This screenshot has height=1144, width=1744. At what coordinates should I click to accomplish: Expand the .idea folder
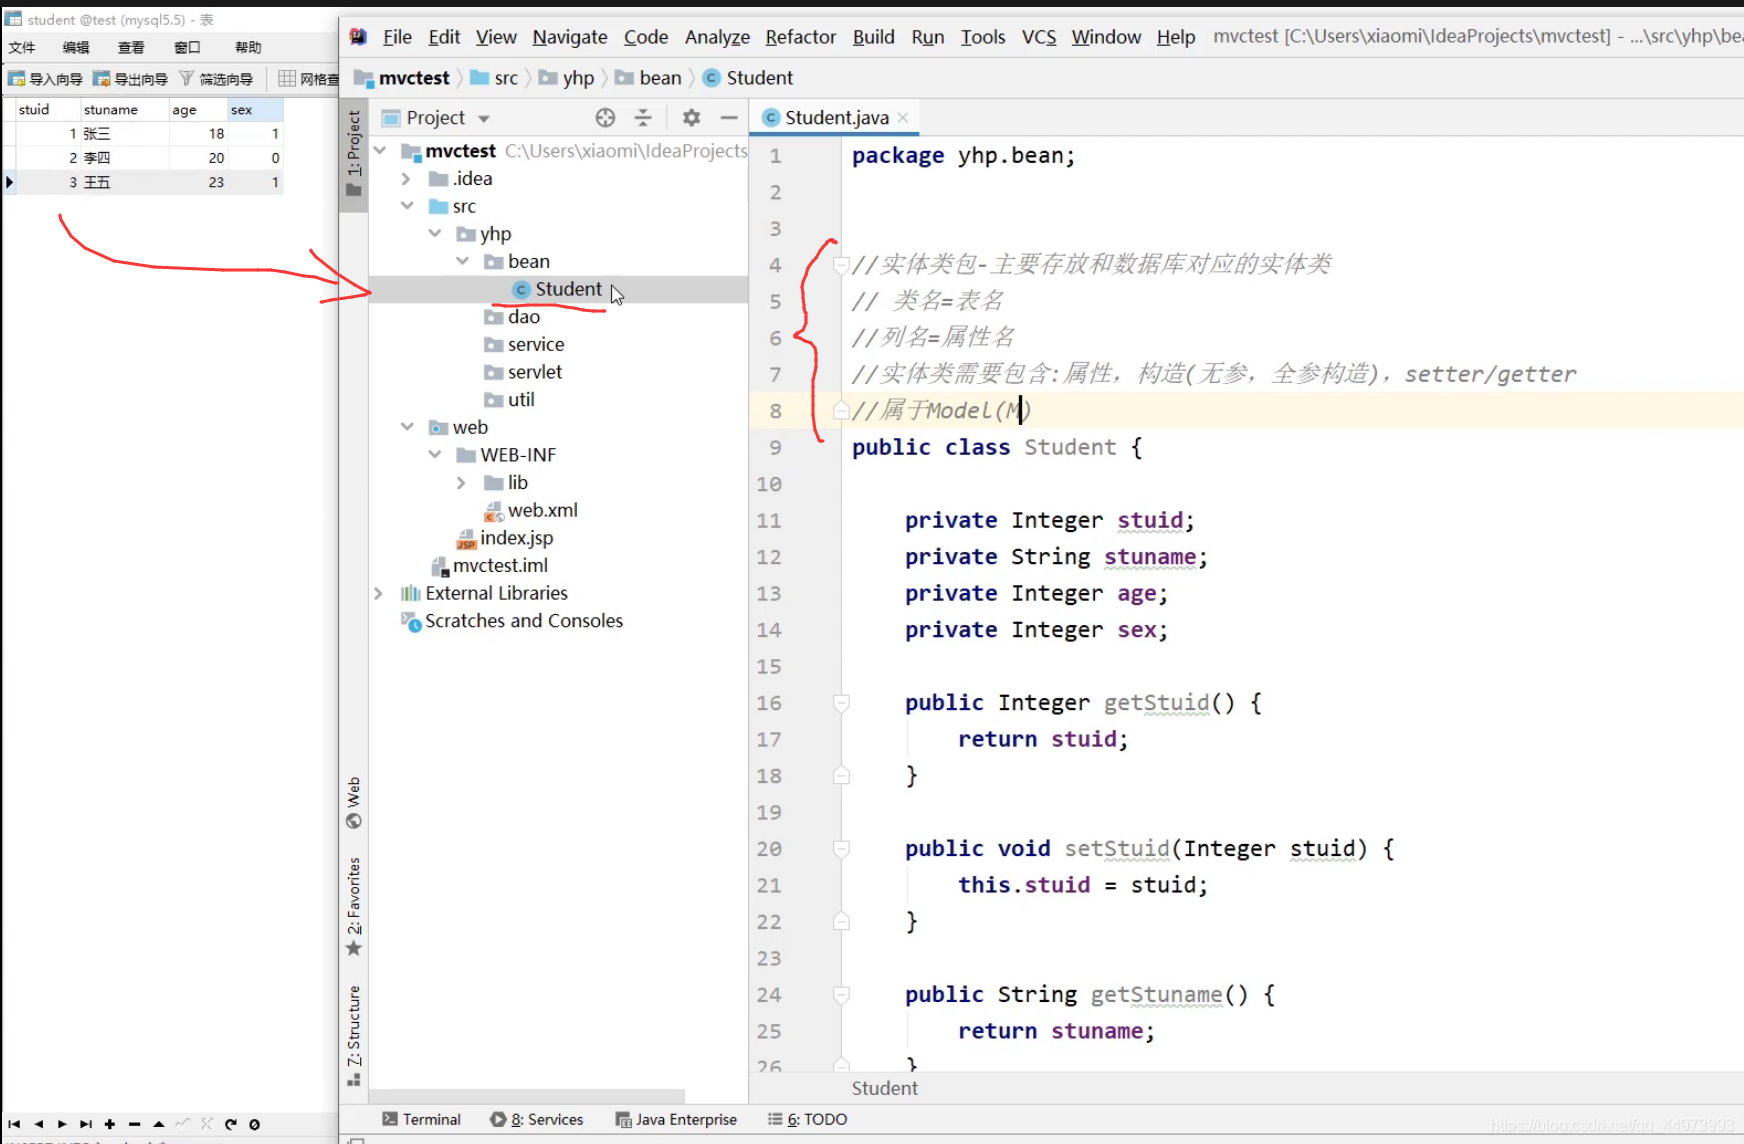(x=406, y=179)
